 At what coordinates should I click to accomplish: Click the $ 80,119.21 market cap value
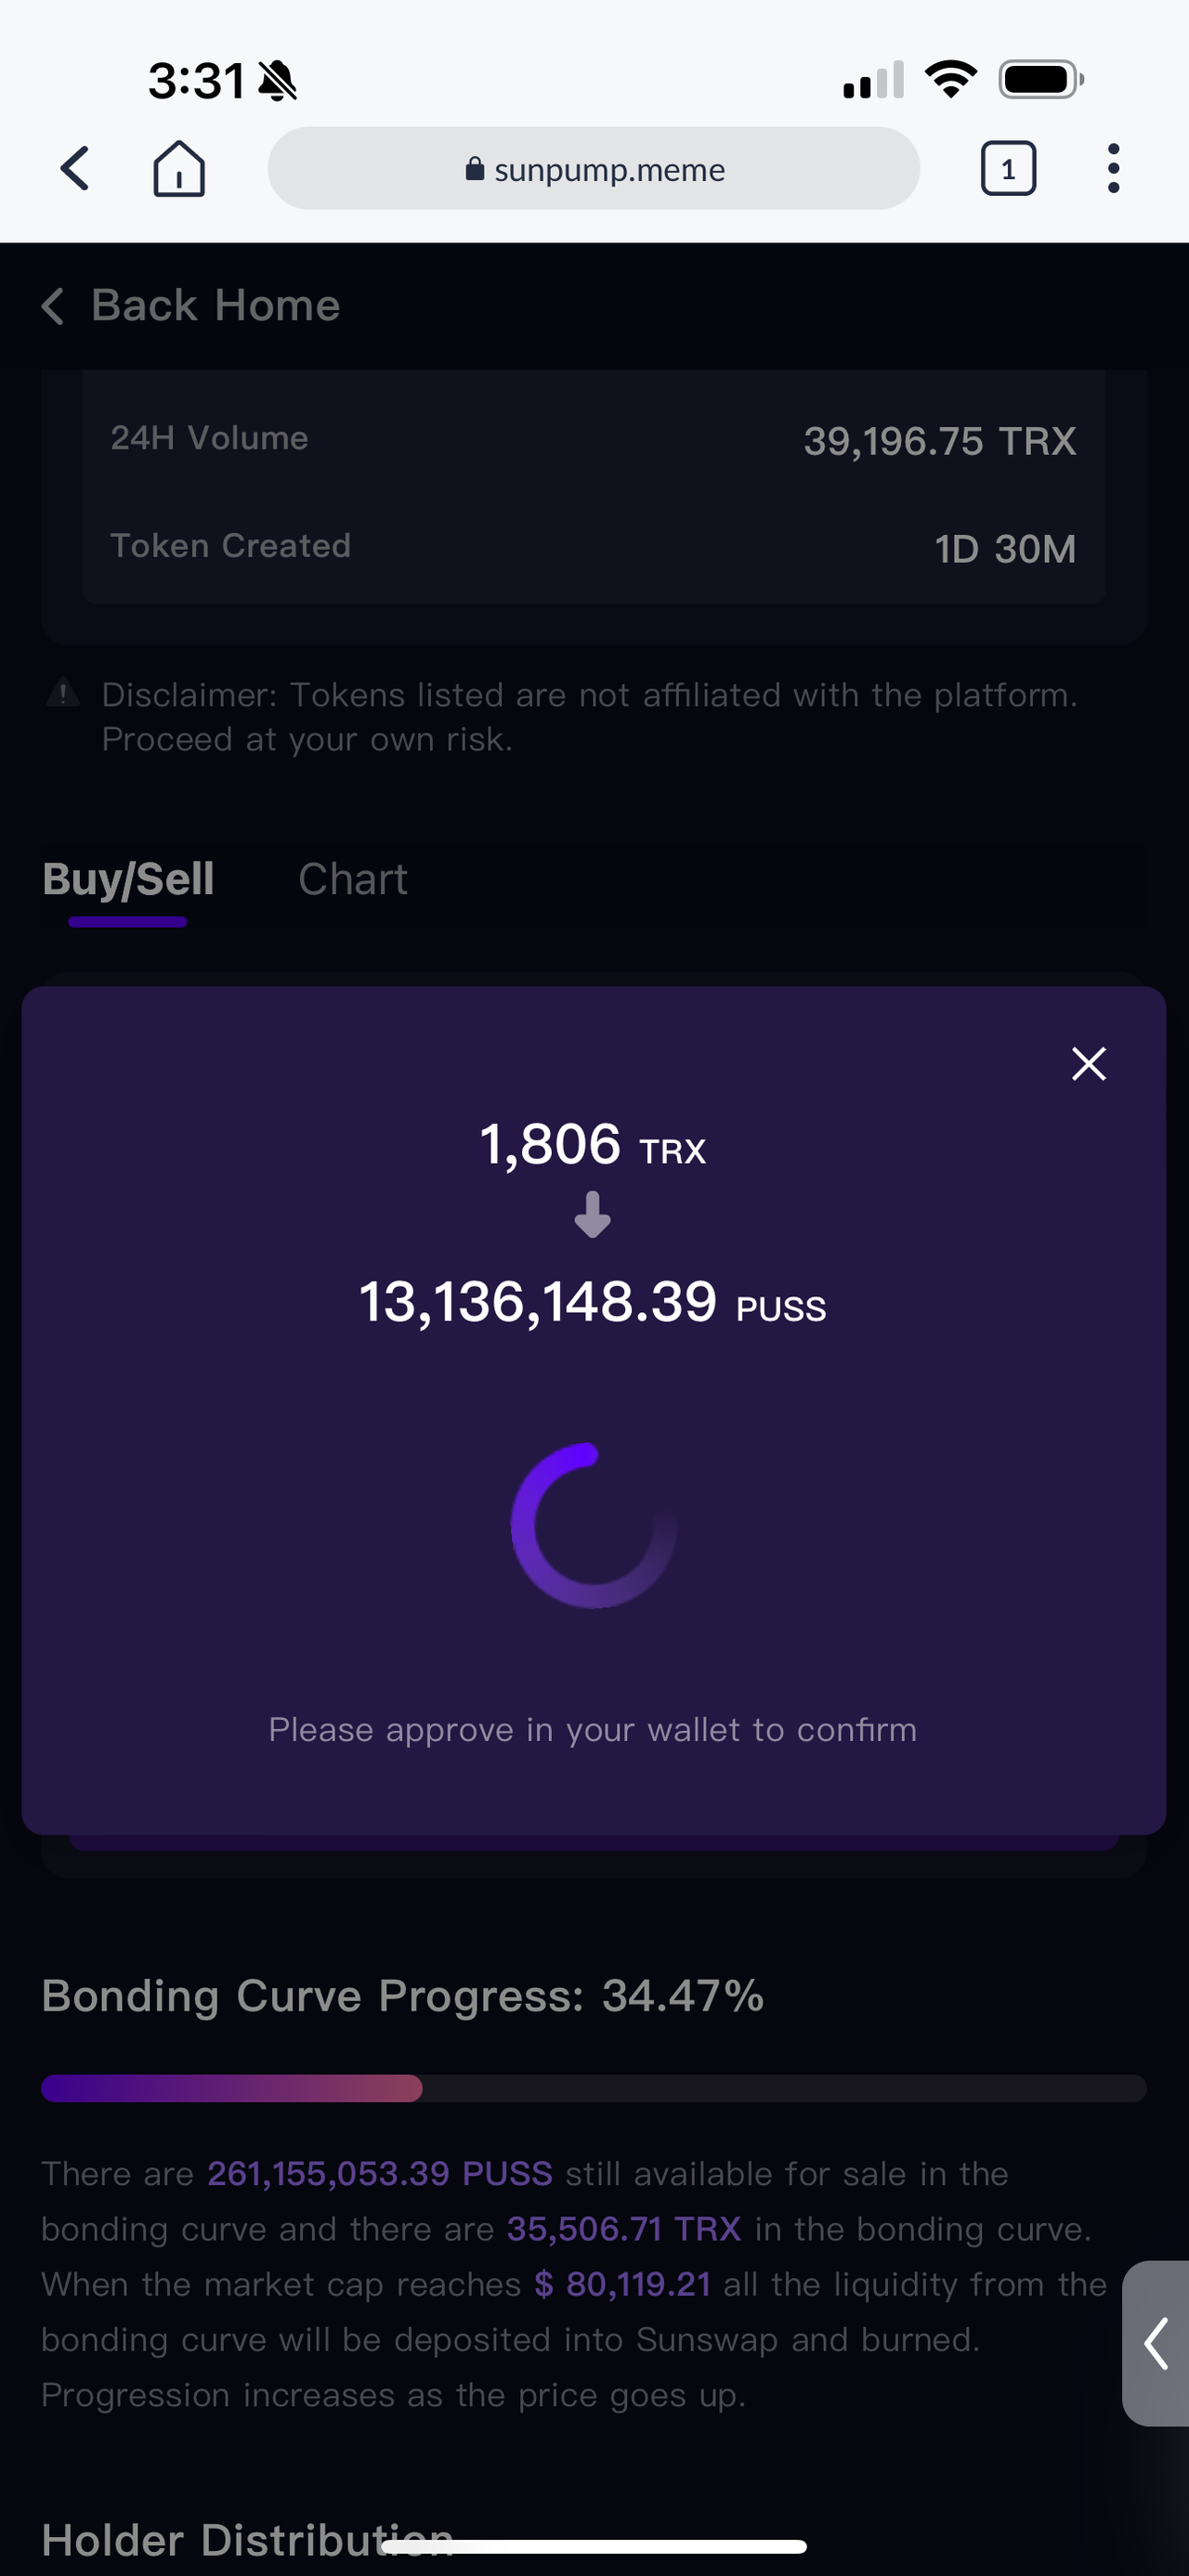click(x=622, y=2284)
